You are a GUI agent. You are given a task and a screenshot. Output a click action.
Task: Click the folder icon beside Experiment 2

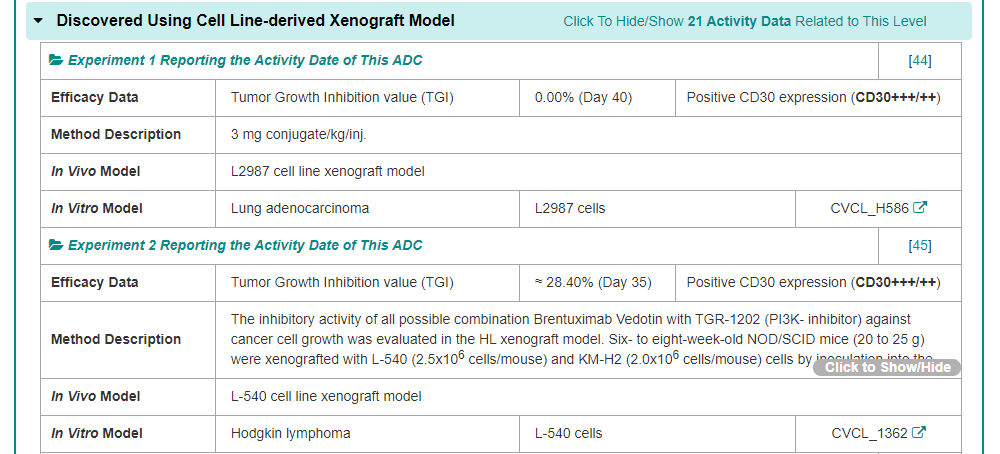tap(57, 246)
